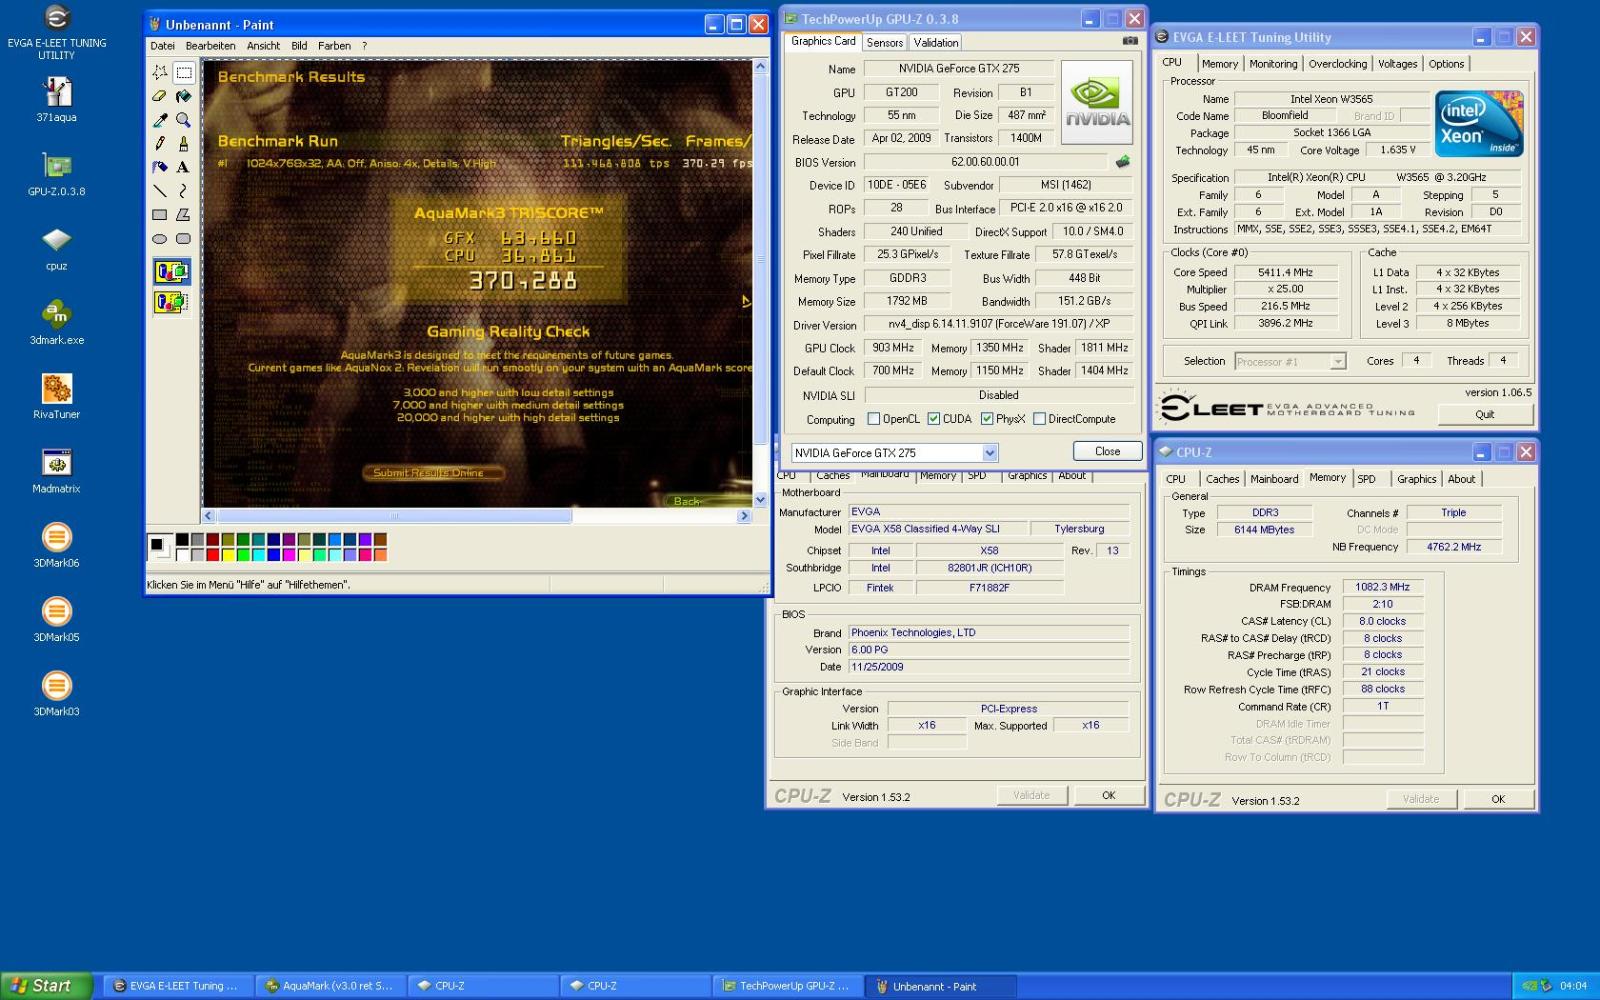
Task: Choose the opaque selection option in Paint
Action: tap(172, 271)
